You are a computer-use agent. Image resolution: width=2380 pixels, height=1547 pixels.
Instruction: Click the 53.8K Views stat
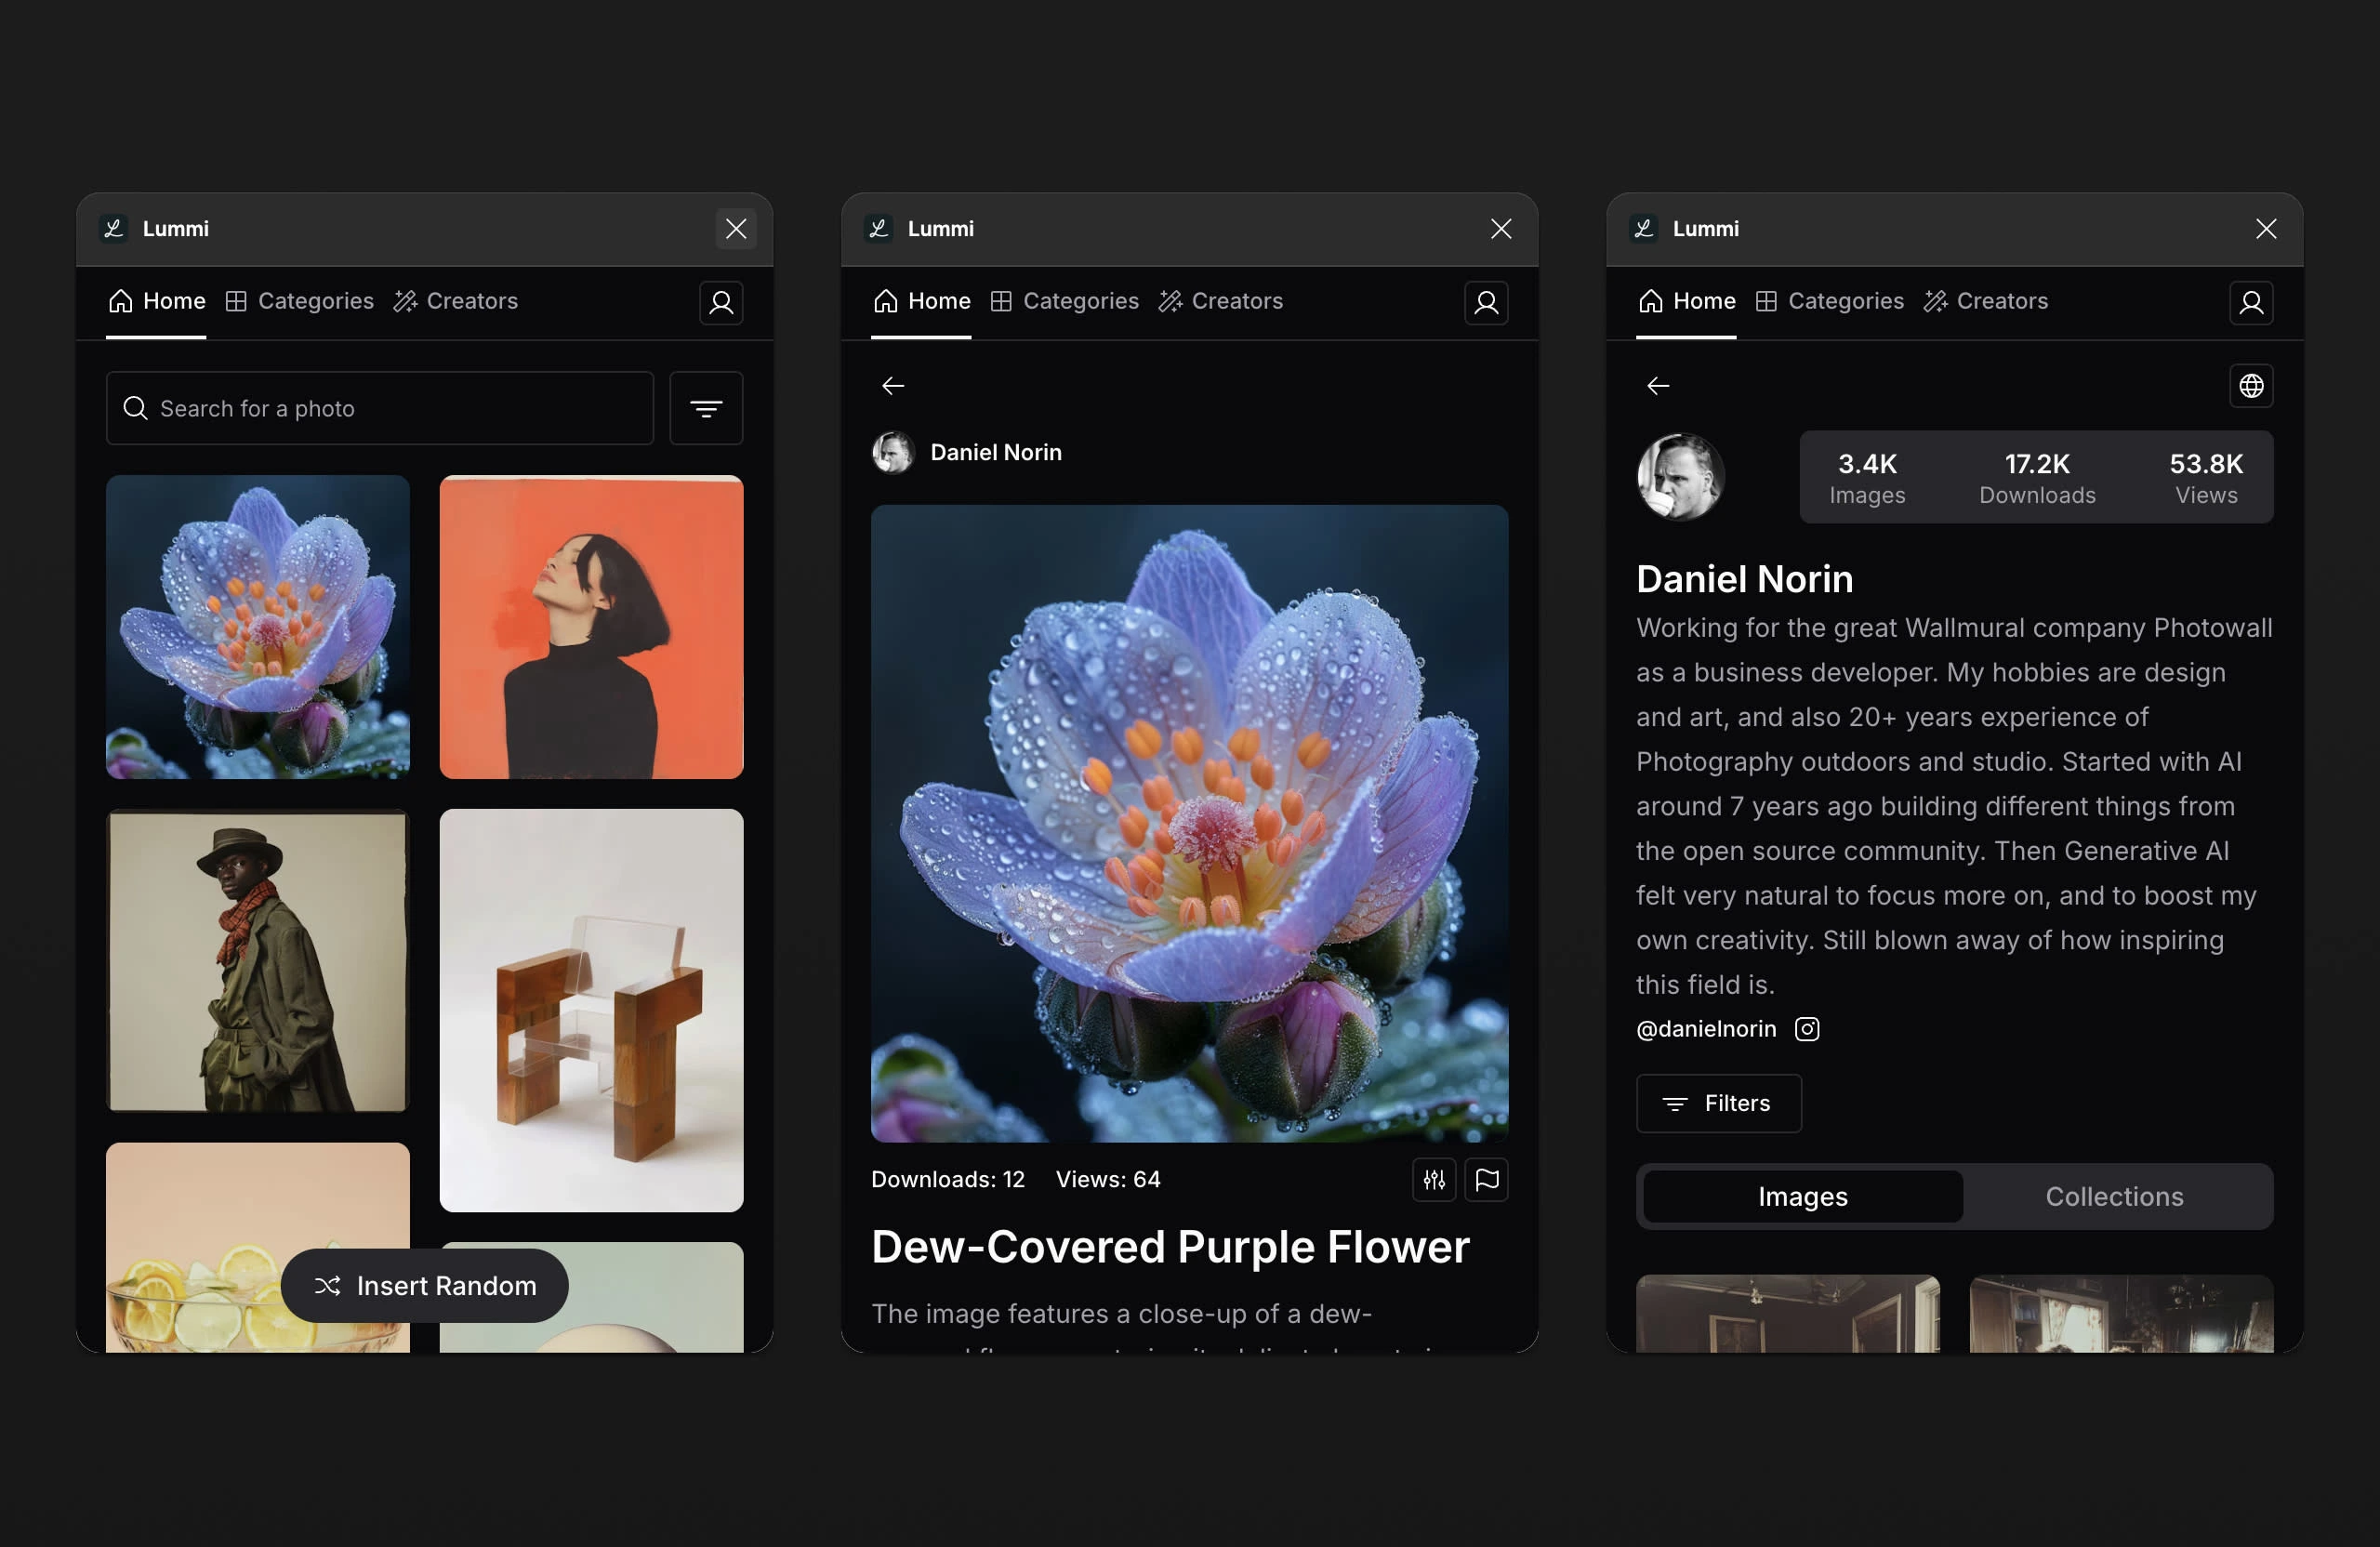point(2206,478)
